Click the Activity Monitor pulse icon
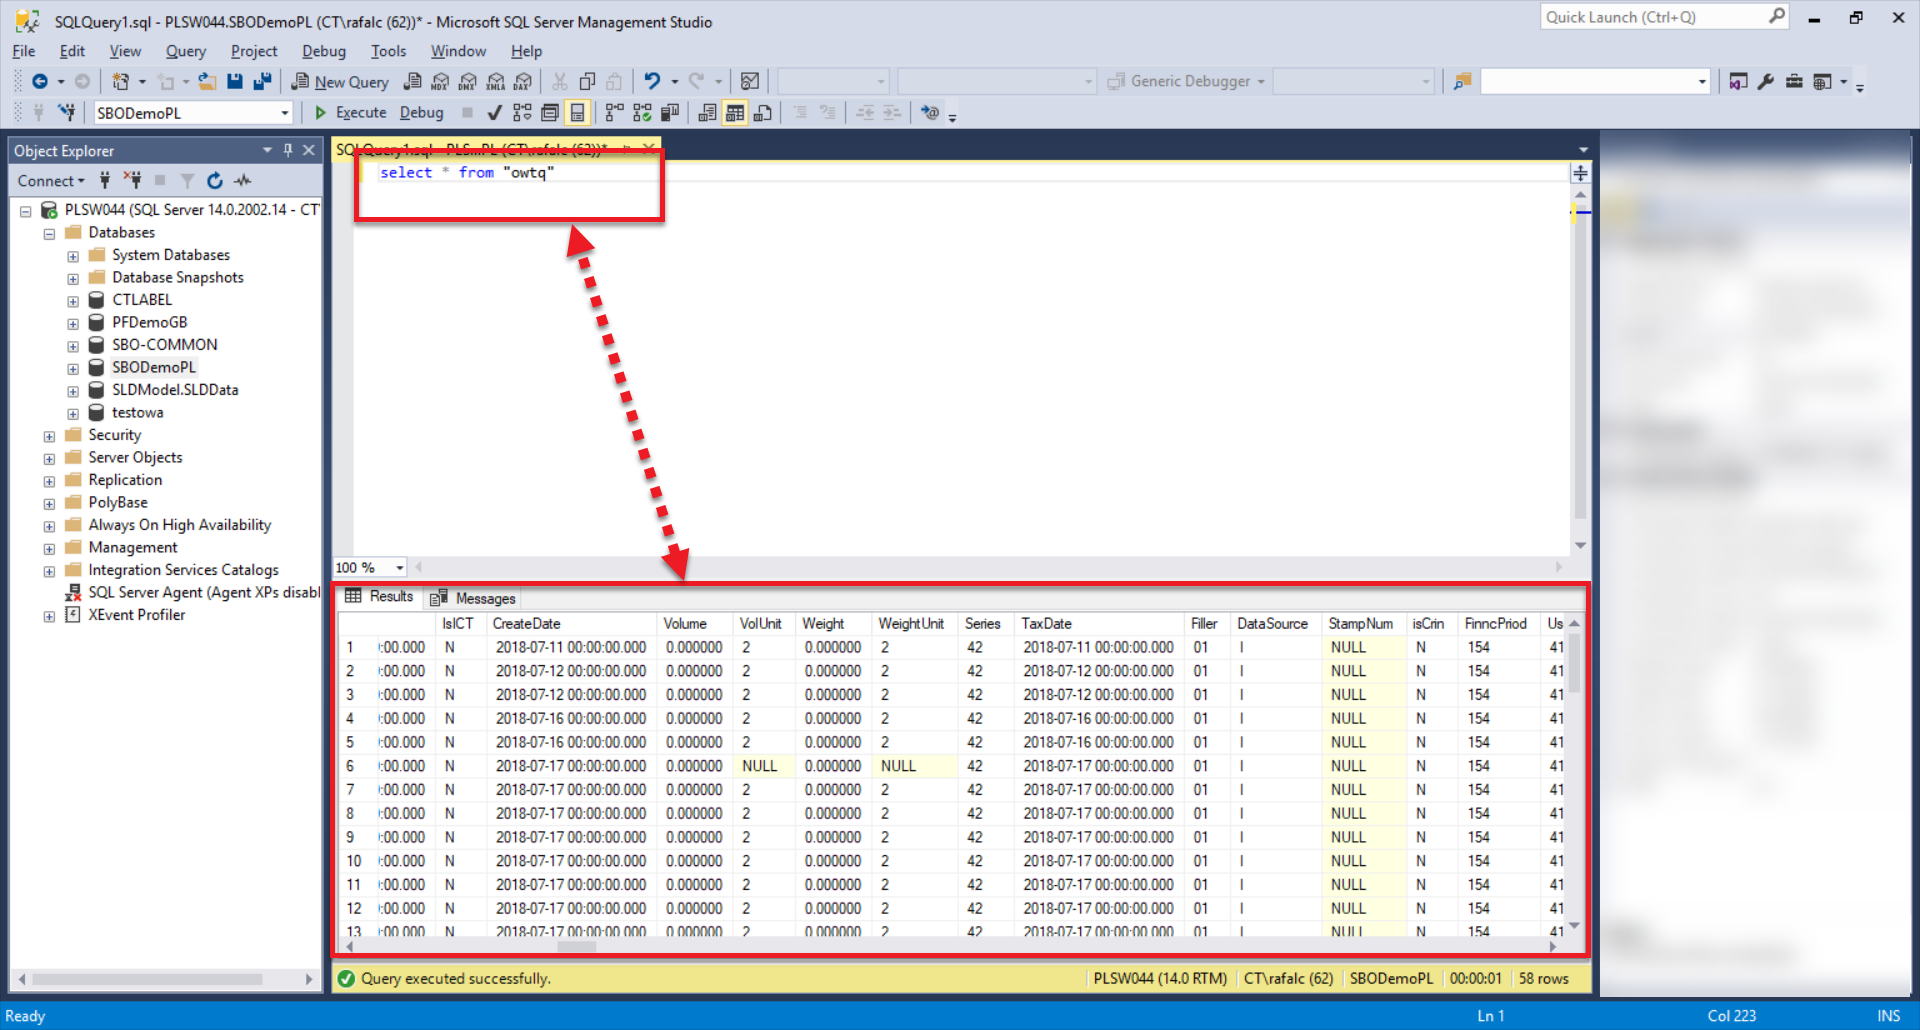The width and height of the screenshot is (1920, 1030). click(243, 181)
